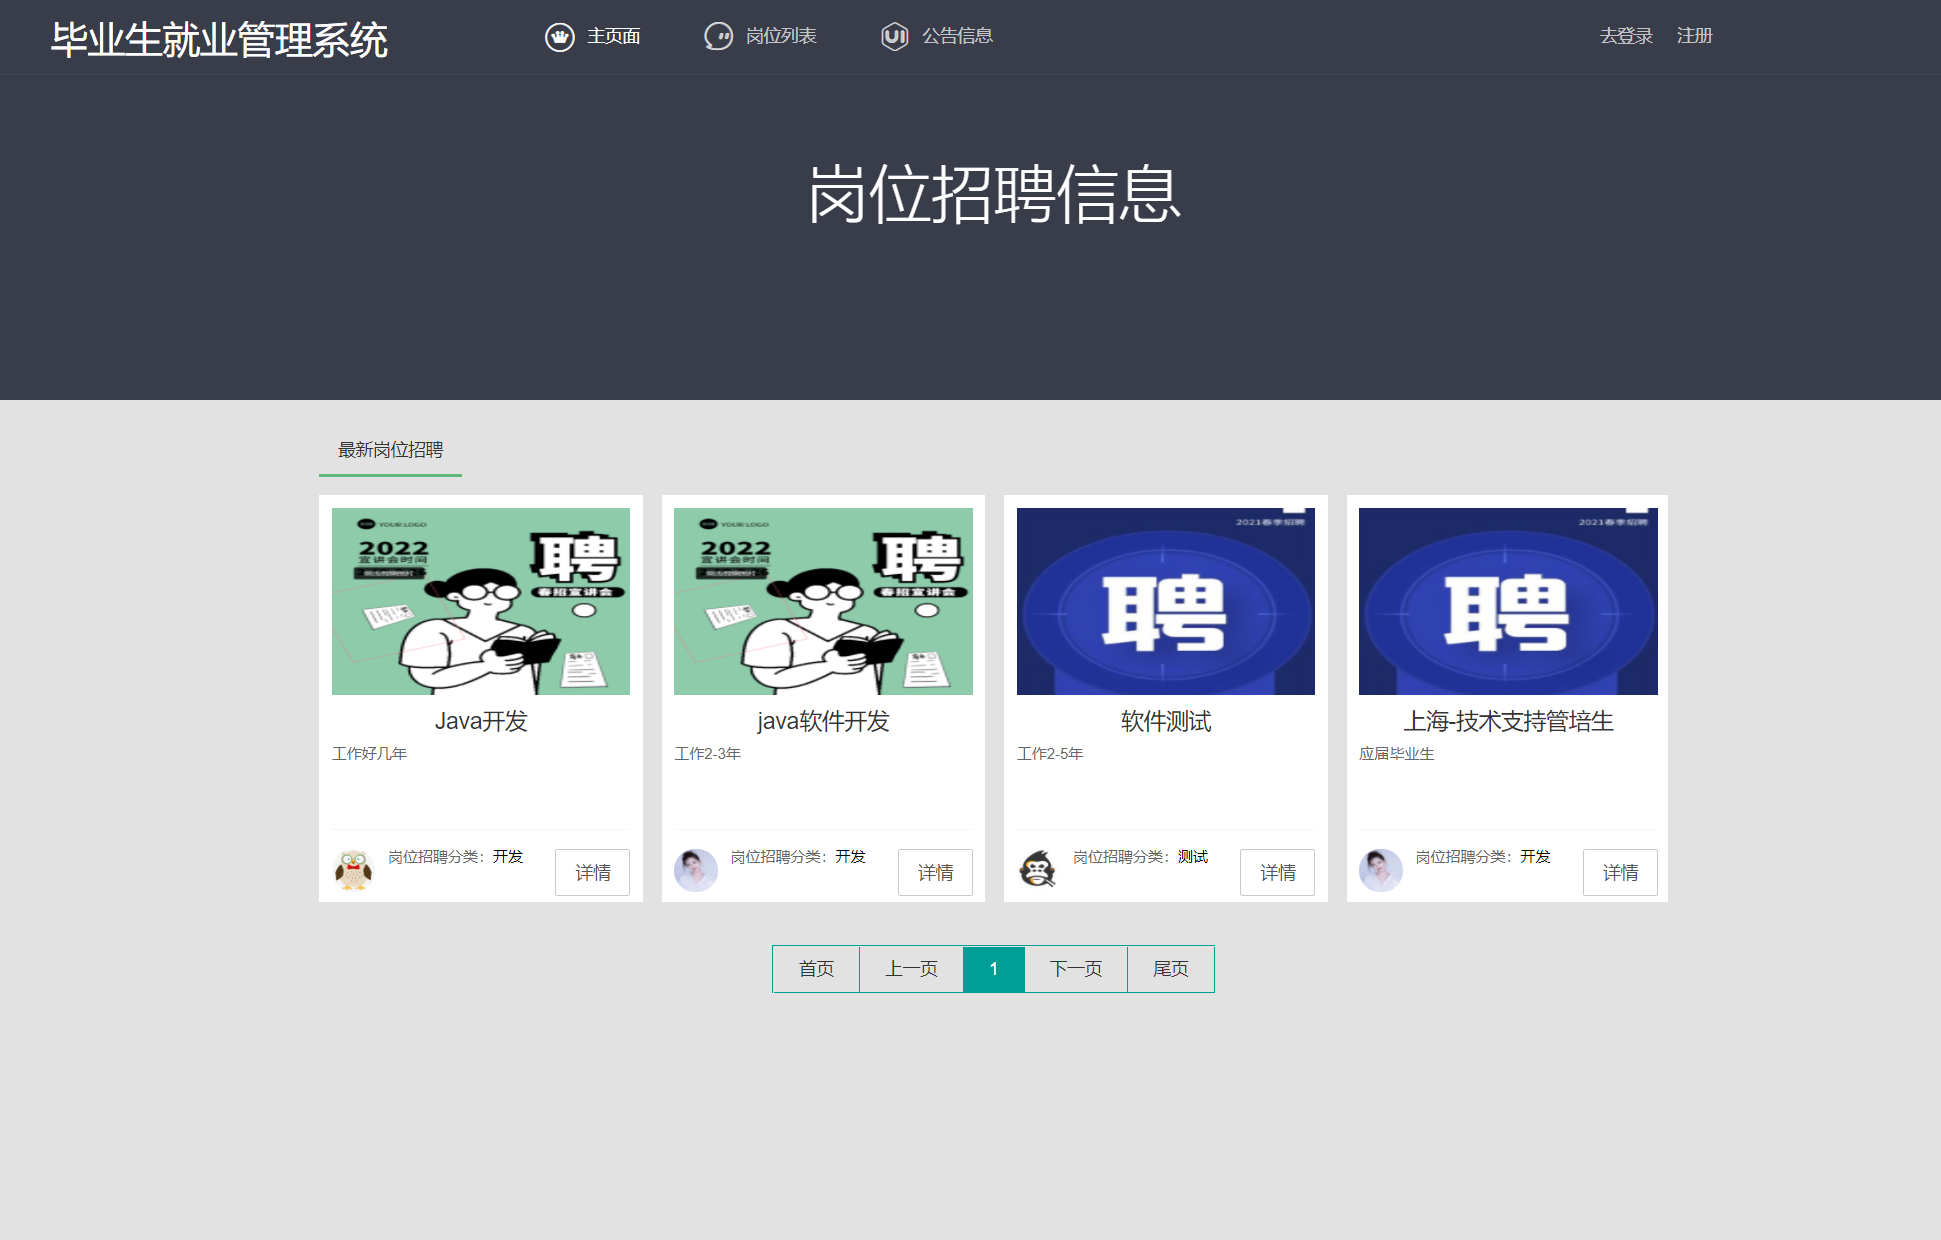Image resolution: width=1941 pixels, height=1240 pixels.
Task: Click the java软件开发 recruitment poster image
Action: (822, 601)
